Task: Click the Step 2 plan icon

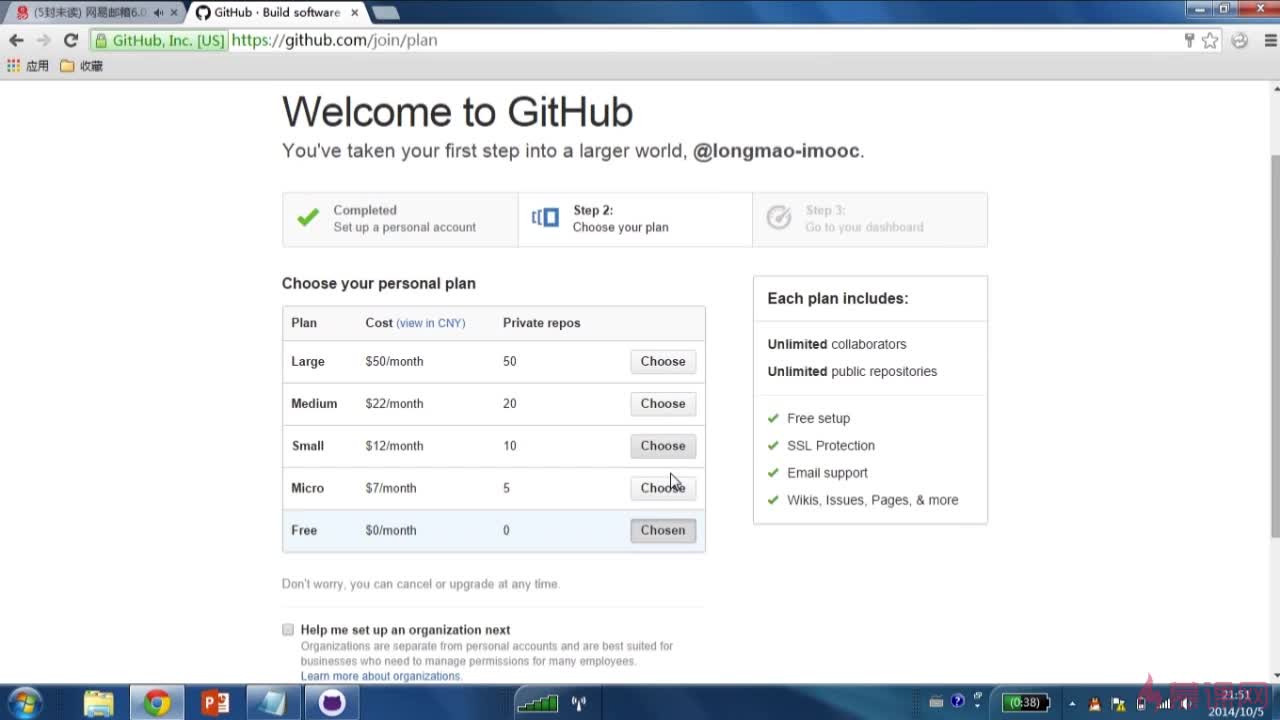Action: 545,218
